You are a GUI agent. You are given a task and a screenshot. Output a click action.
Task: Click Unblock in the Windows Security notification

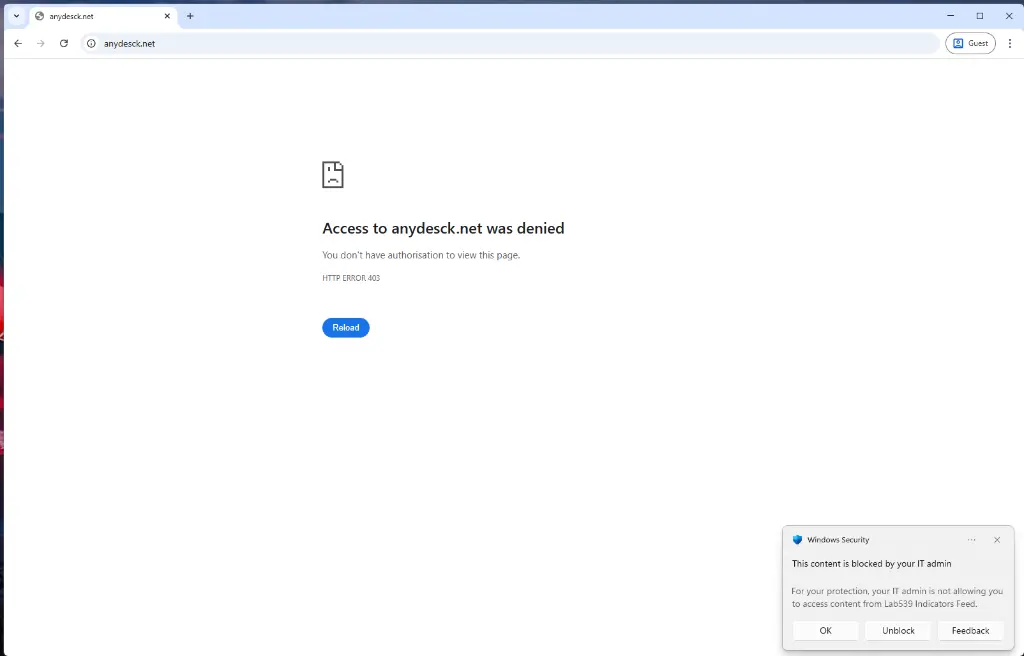click(x=897, y=630)
